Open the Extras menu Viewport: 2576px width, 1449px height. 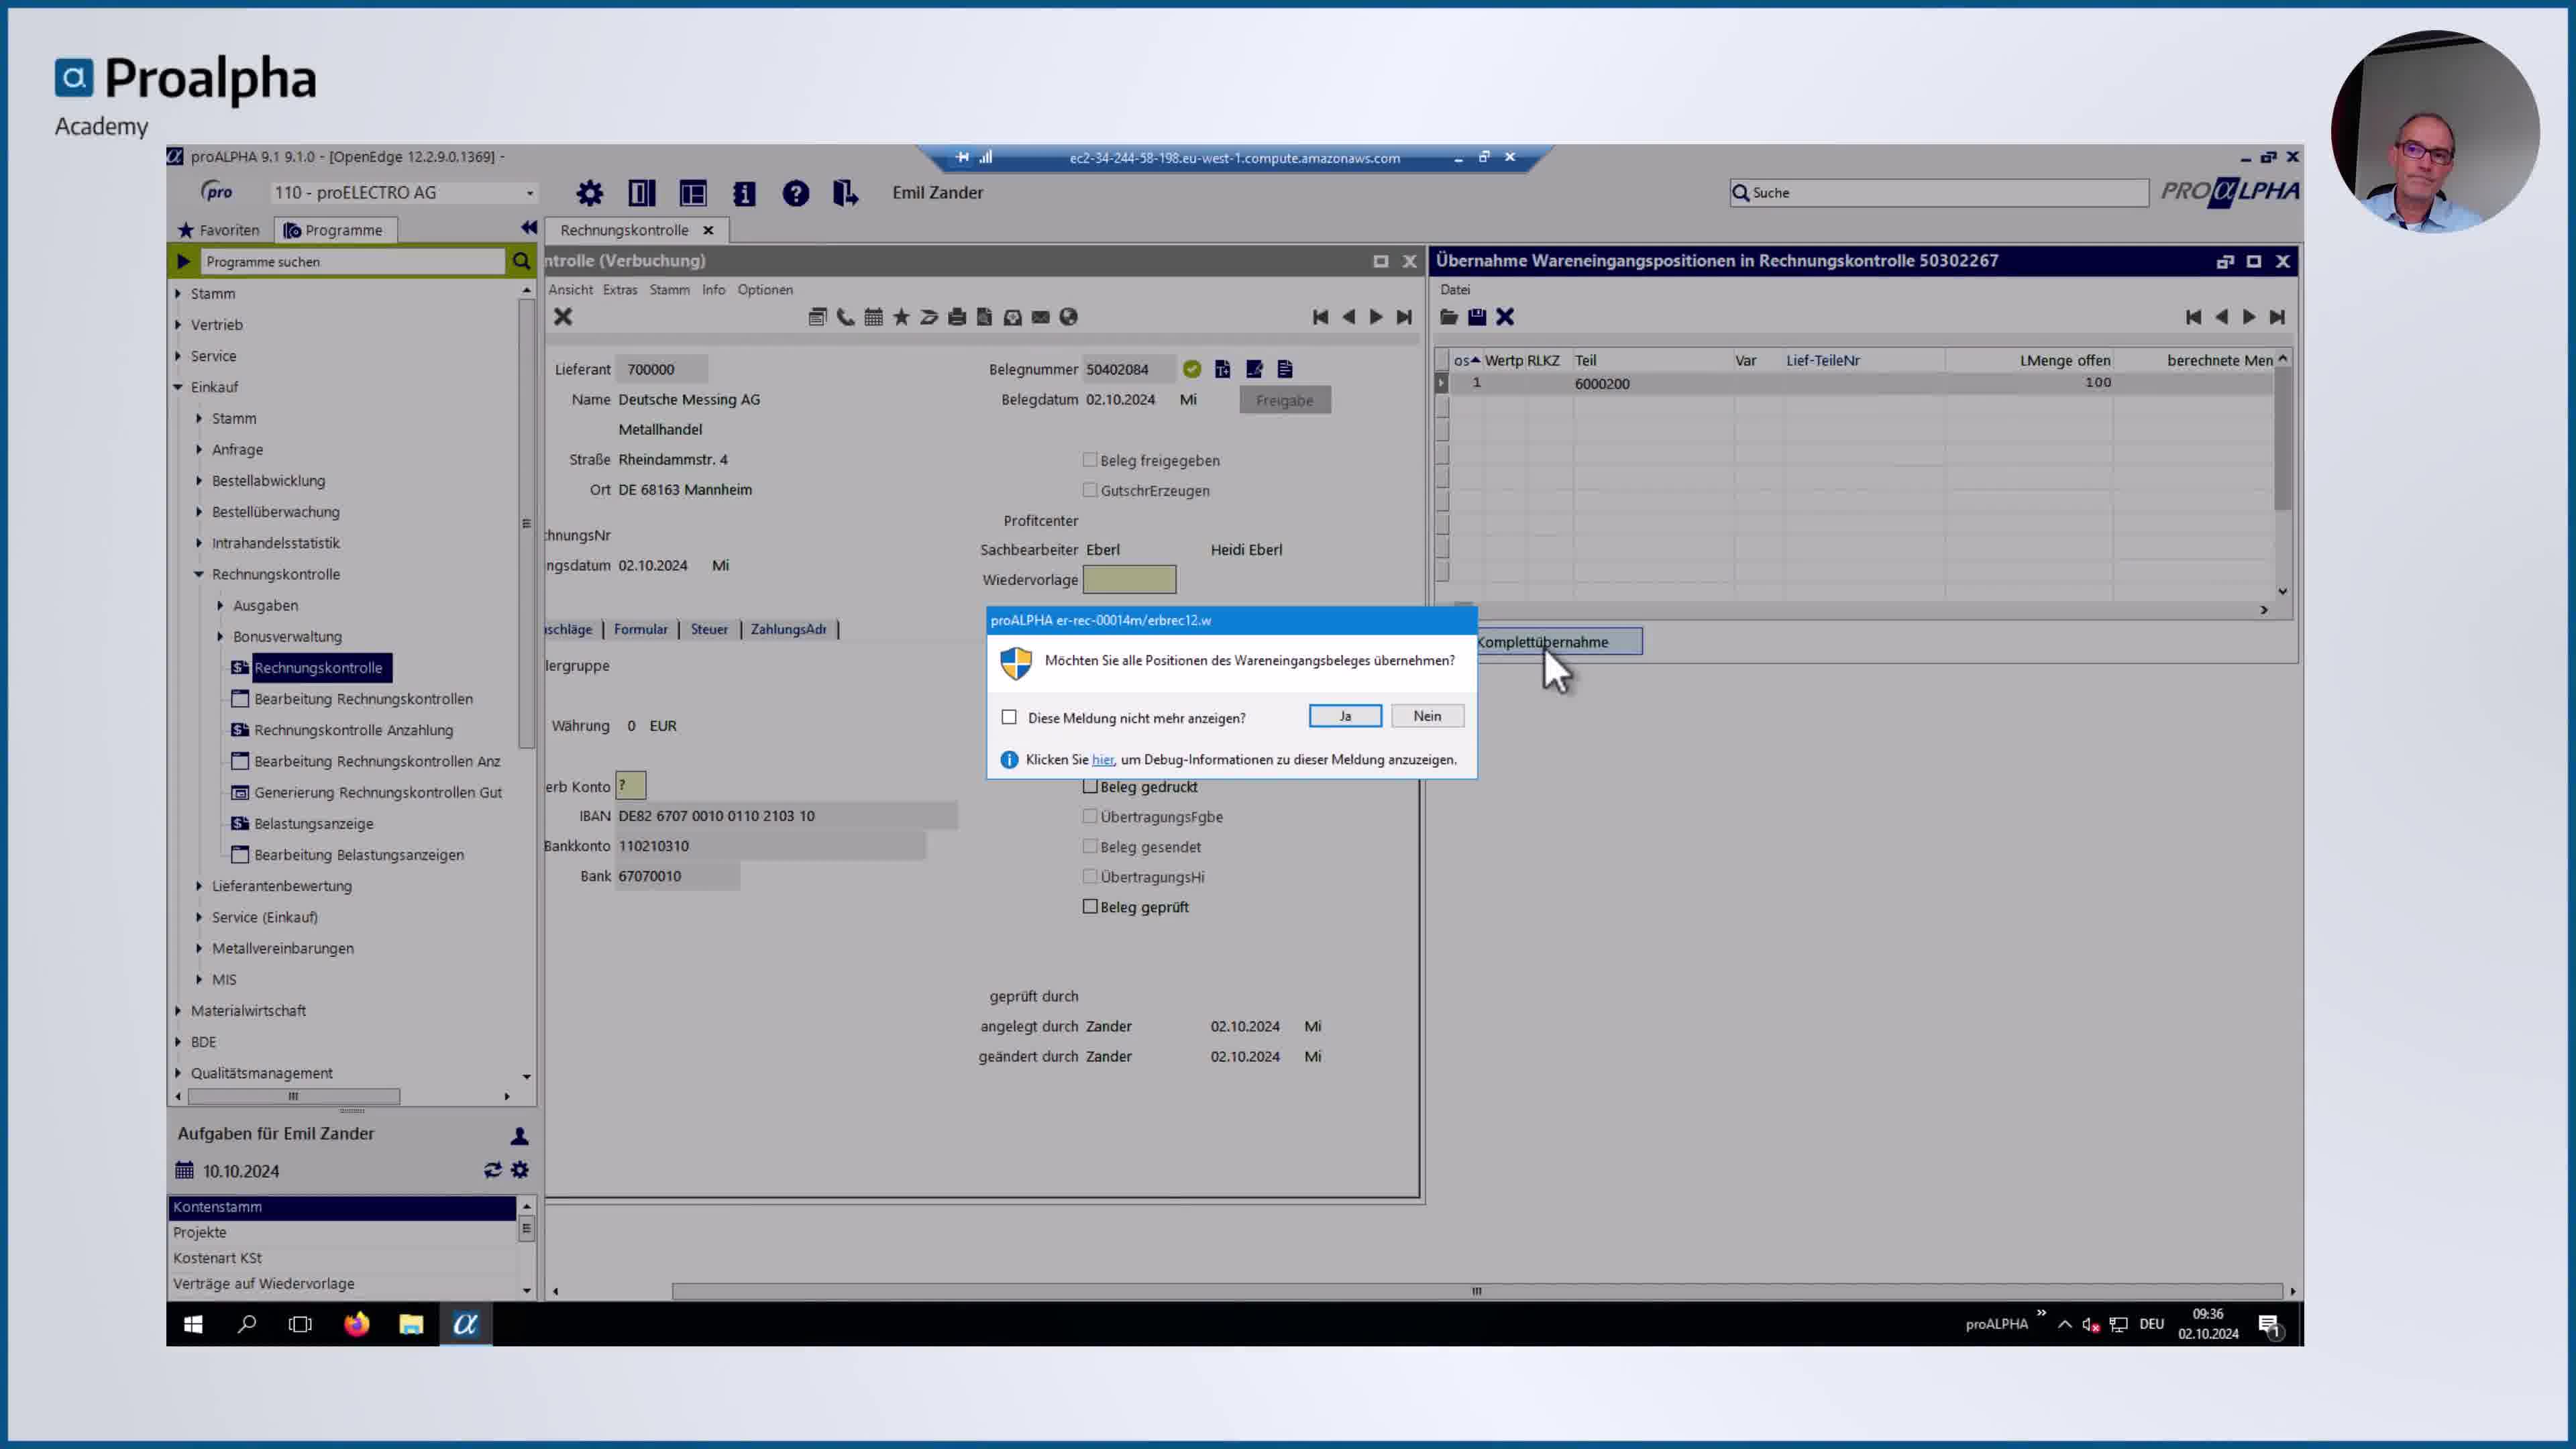coord(620,289)
